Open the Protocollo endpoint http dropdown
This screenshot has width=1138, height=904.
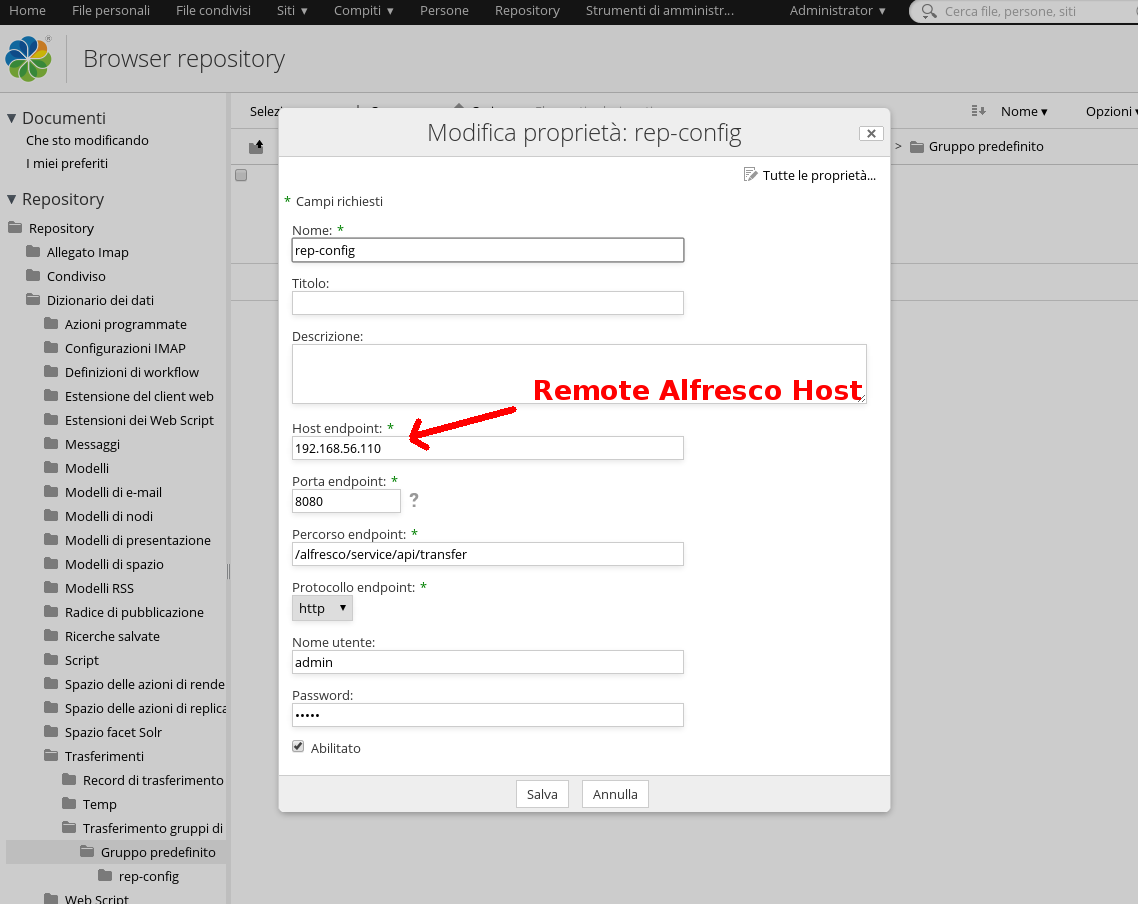point(322,608)
